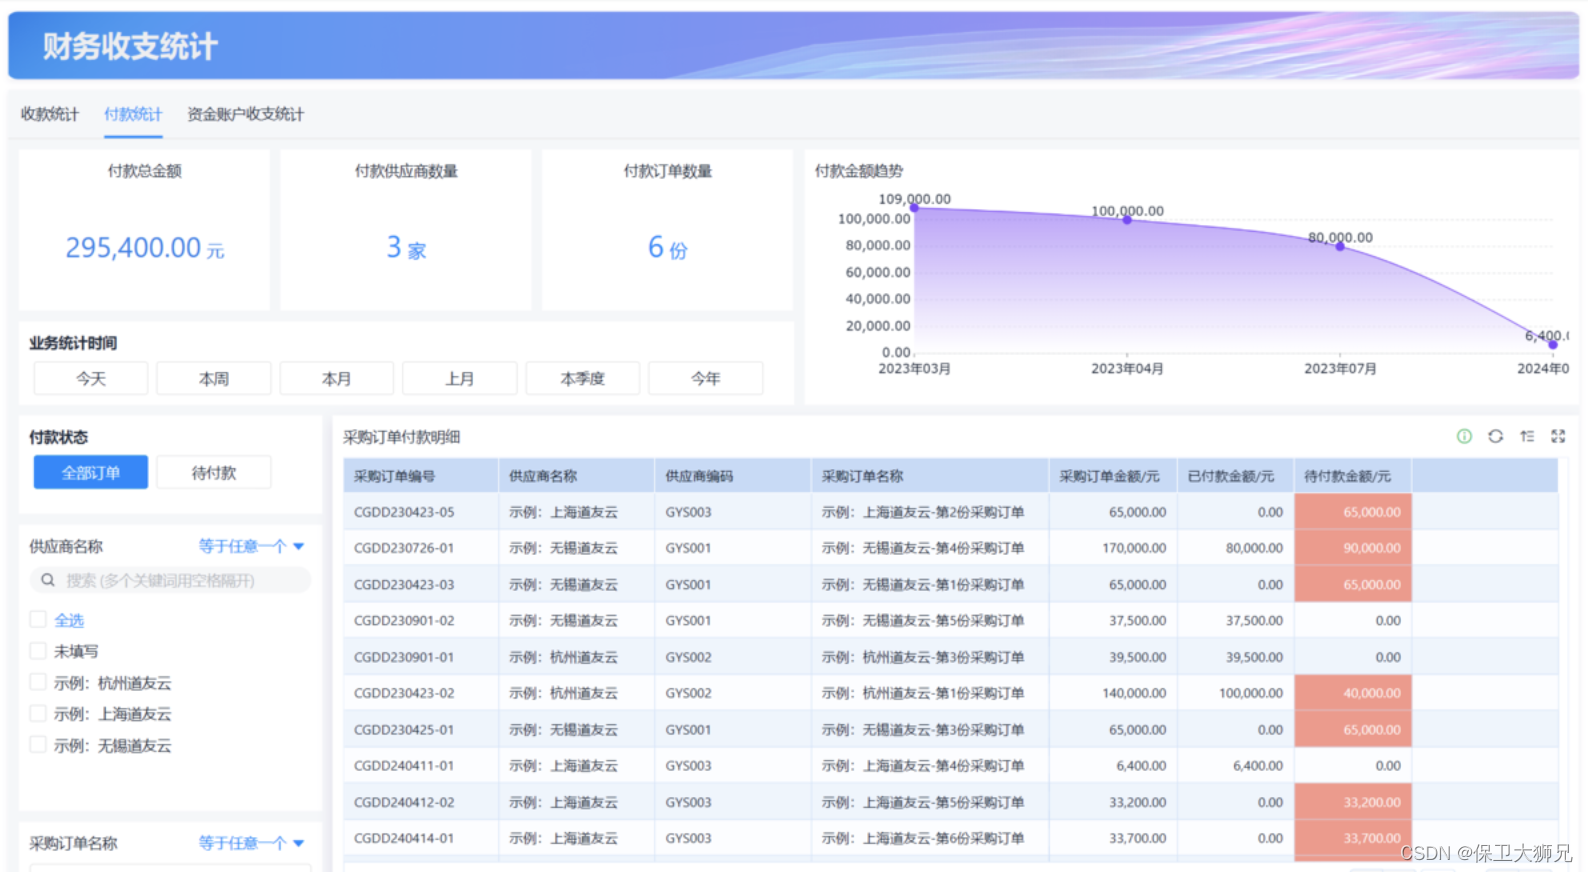Click 供应商名称 column header
1588x872 pixels.
[576, 476]
